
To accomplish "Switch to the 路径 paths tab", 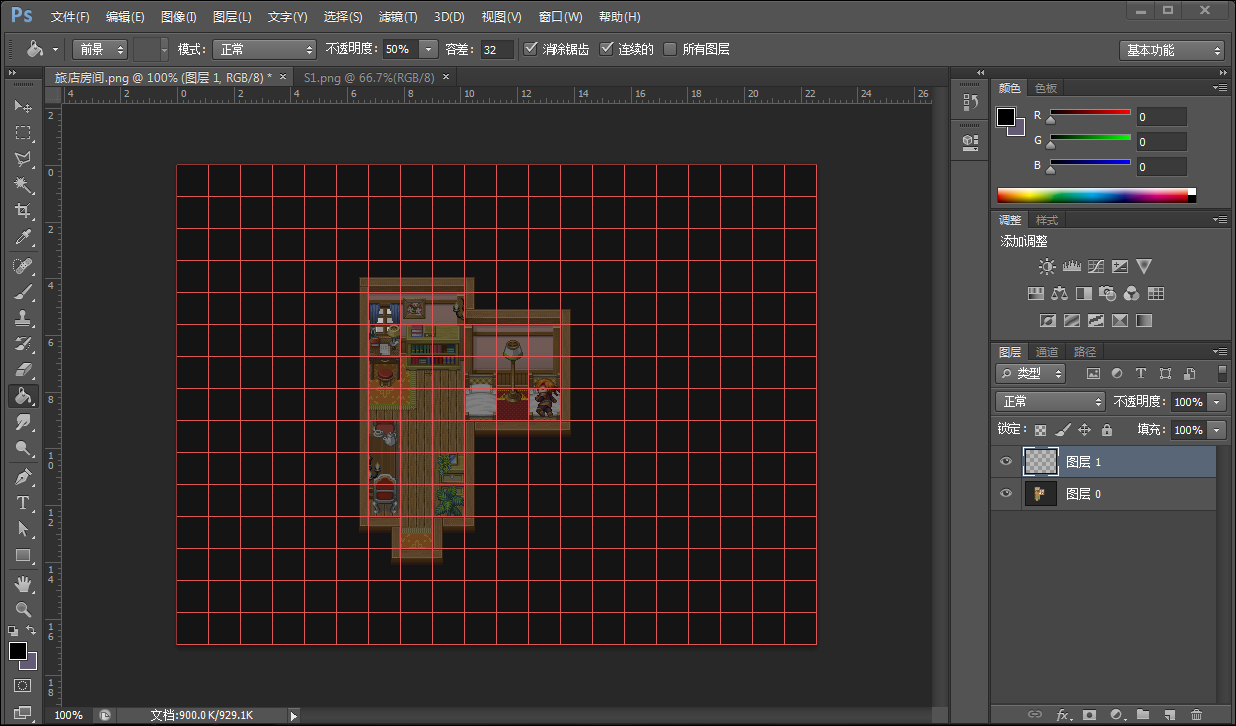I will coord(1085,352).
